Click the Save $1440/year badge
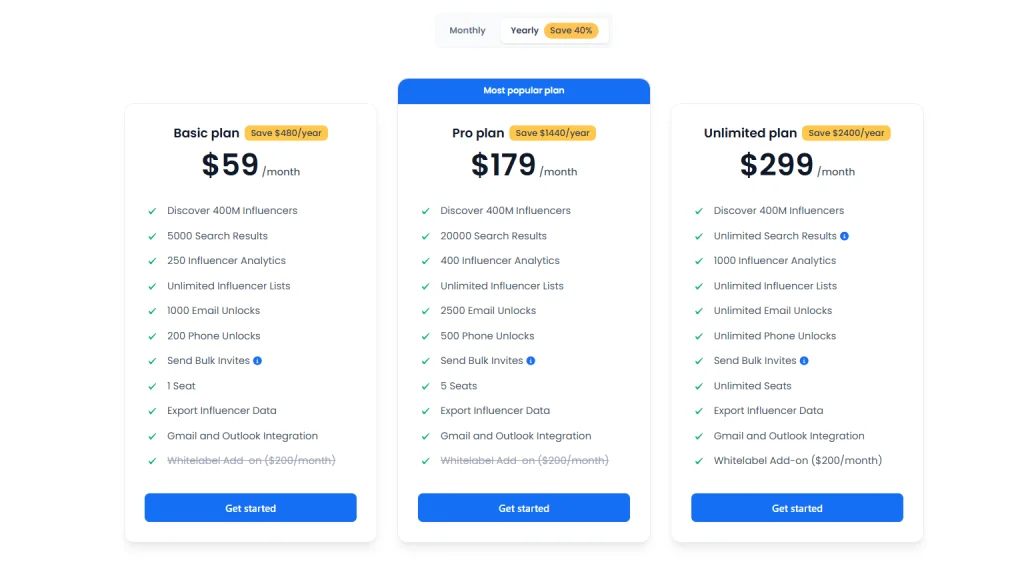Image resolution: width=1024 pixels, height=572 pixels. click(x=552, y=133)
